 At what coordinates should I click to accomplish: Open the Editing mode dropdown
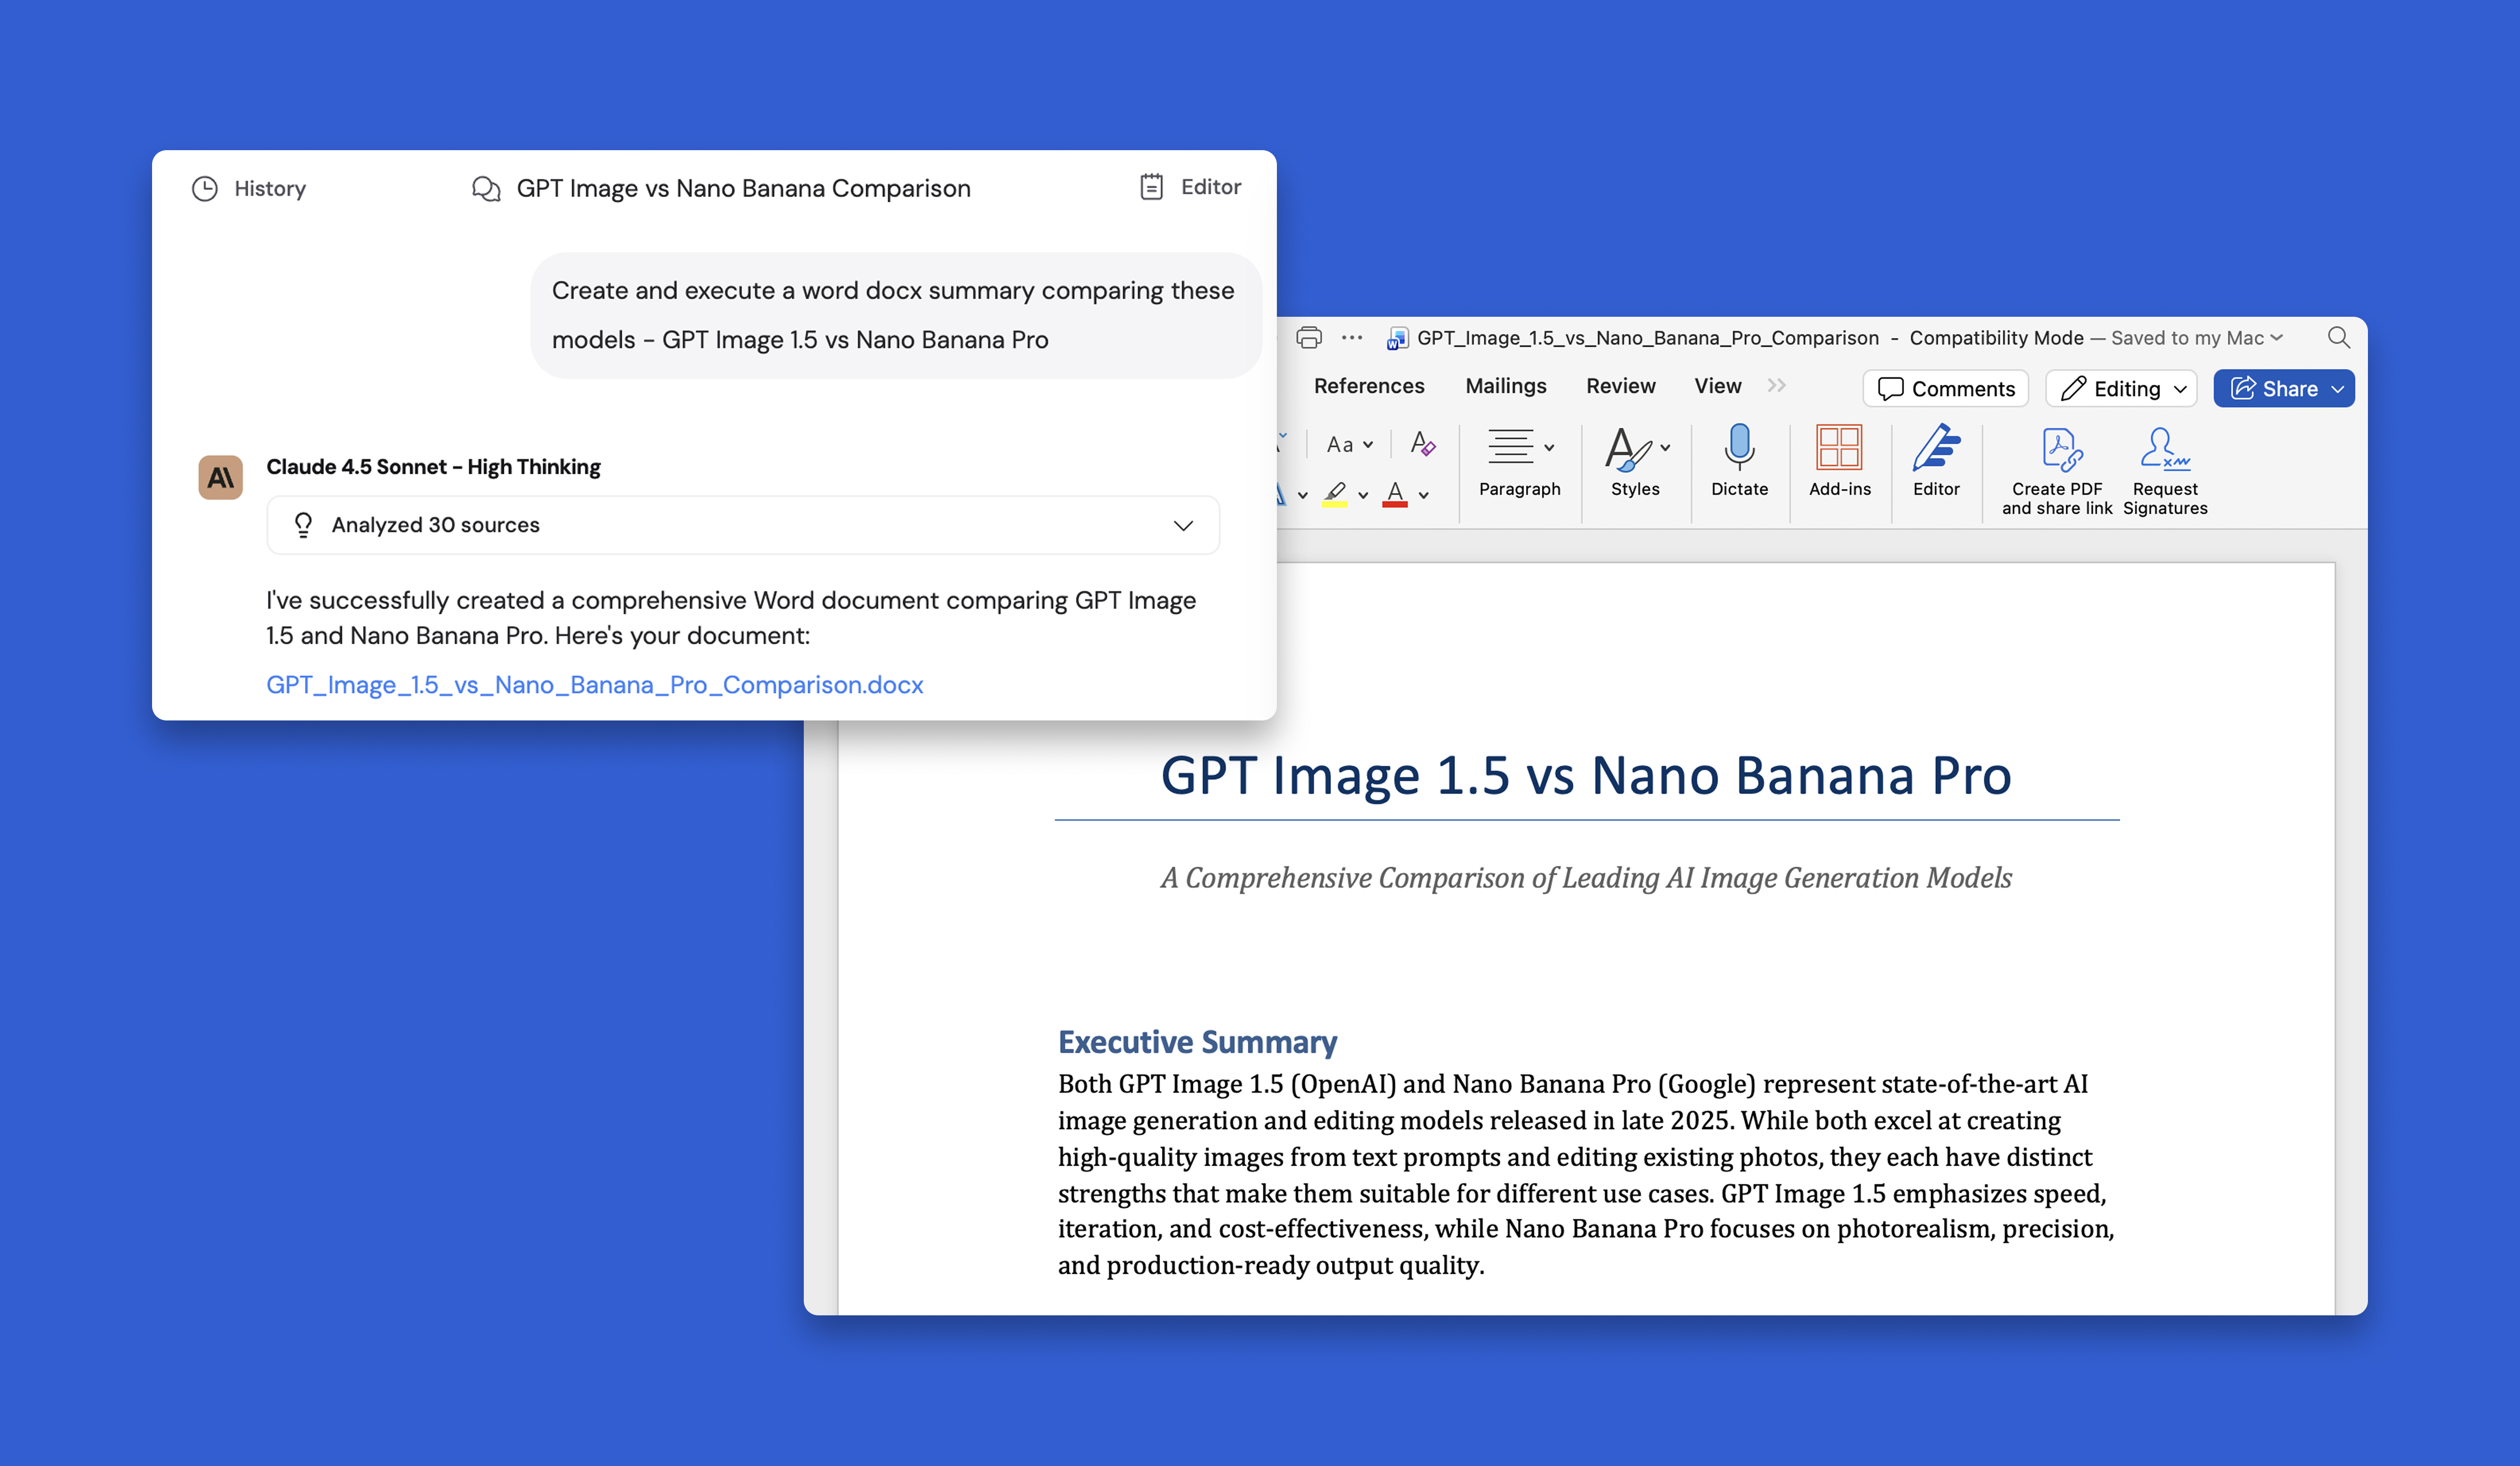tap(2121, 389)
